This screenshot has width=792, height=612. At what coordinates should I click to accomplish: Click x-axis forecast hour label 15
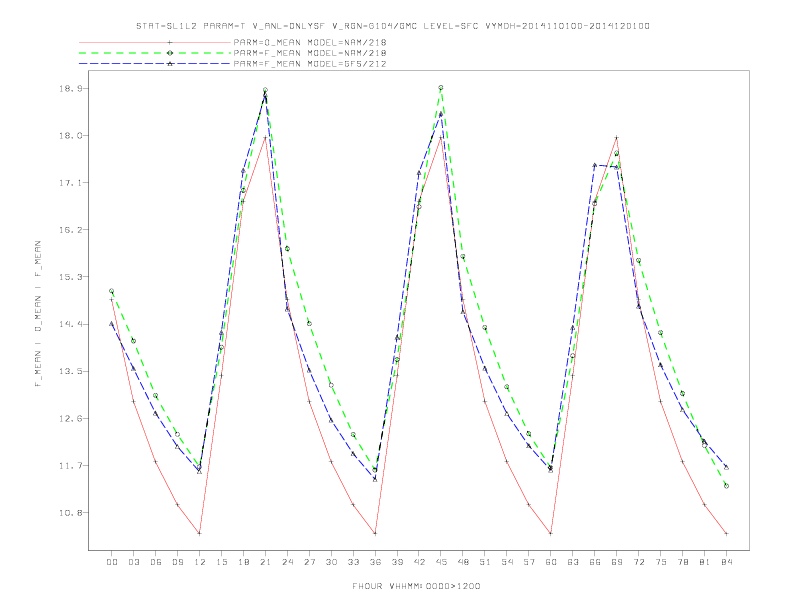221,562
